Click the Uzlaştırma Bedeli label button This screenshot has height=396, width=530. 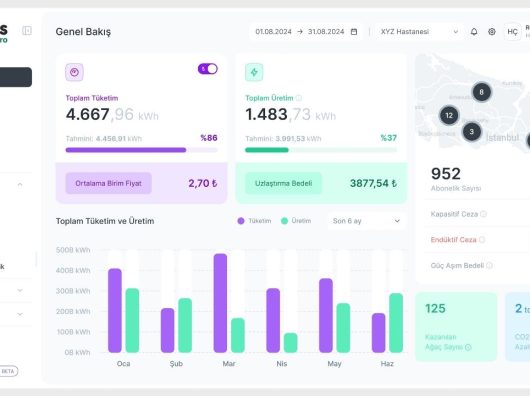tap(283, 183)
